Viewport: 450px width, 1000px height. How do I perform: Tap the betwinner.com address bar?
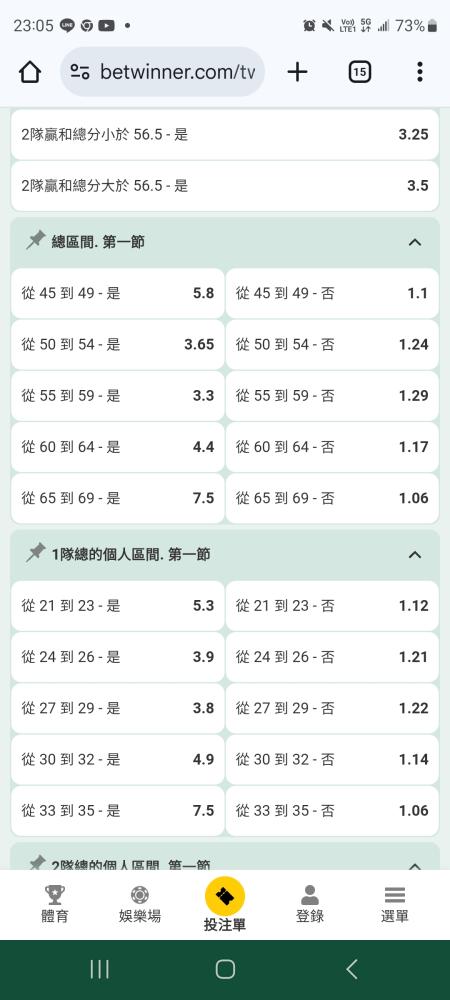tap(163, 72)
